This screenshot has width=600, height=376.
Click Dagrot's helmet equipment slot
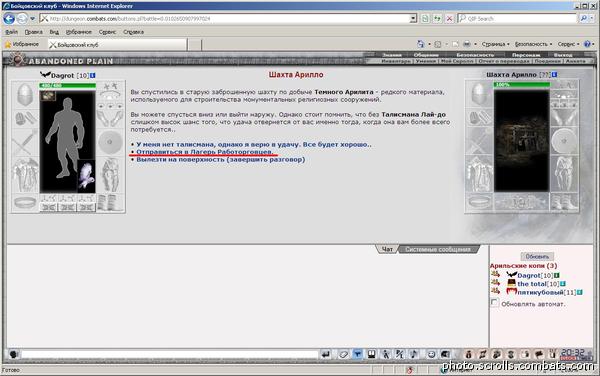tap(25, 94)
